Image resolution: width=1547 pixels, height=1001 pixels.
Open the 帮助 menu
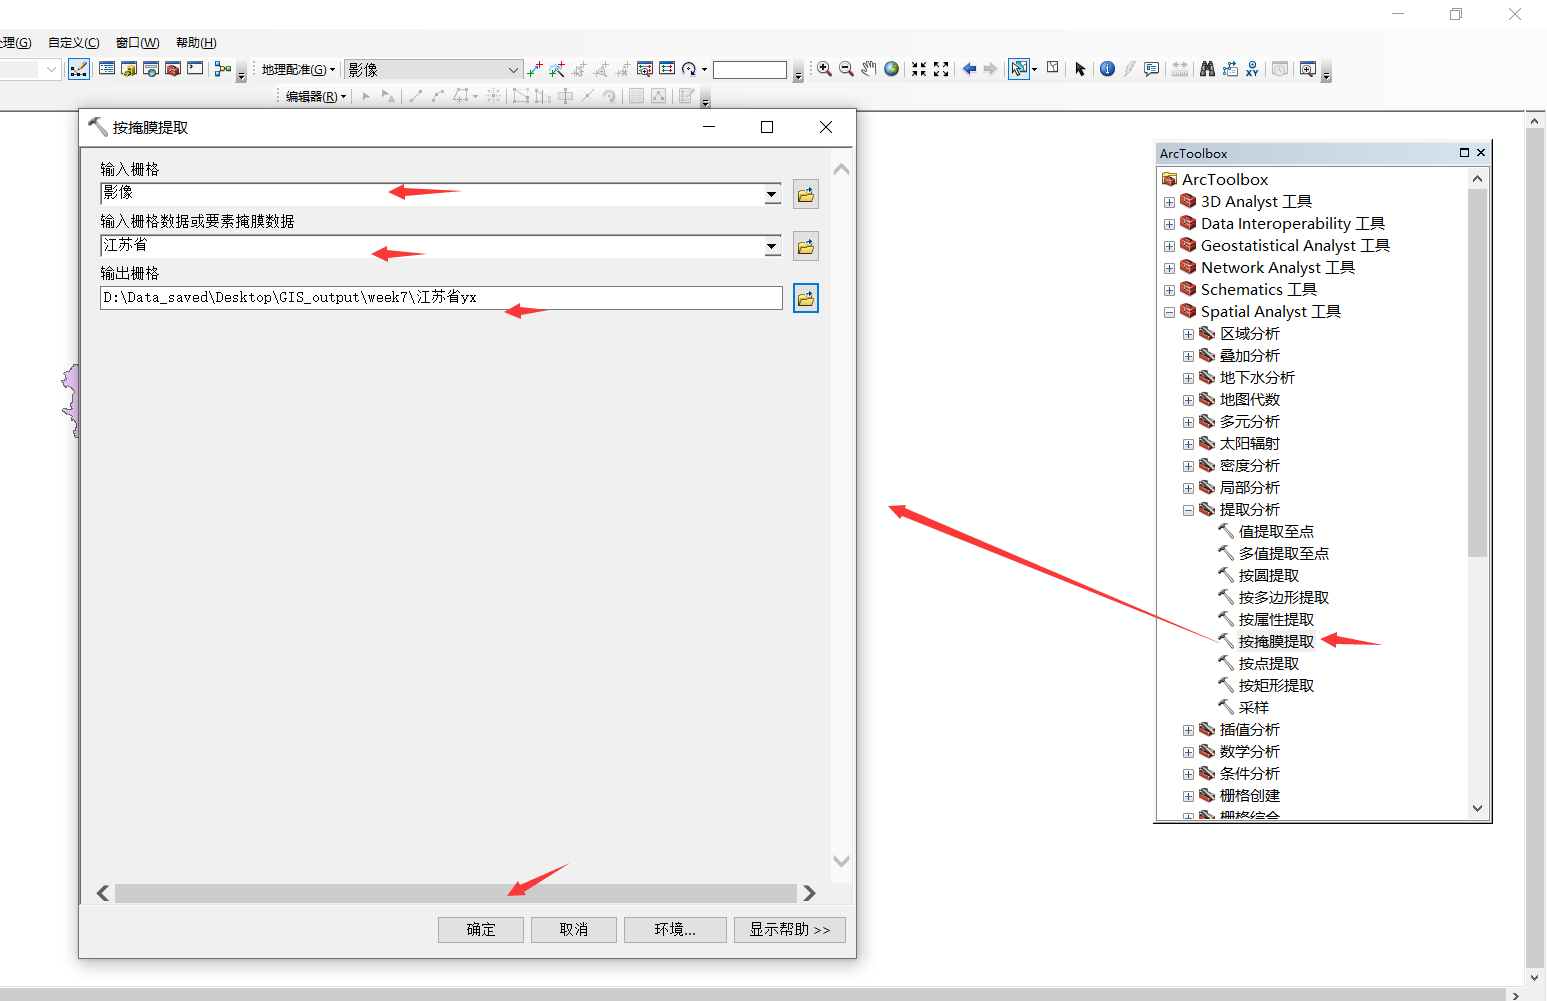point(196,43)
